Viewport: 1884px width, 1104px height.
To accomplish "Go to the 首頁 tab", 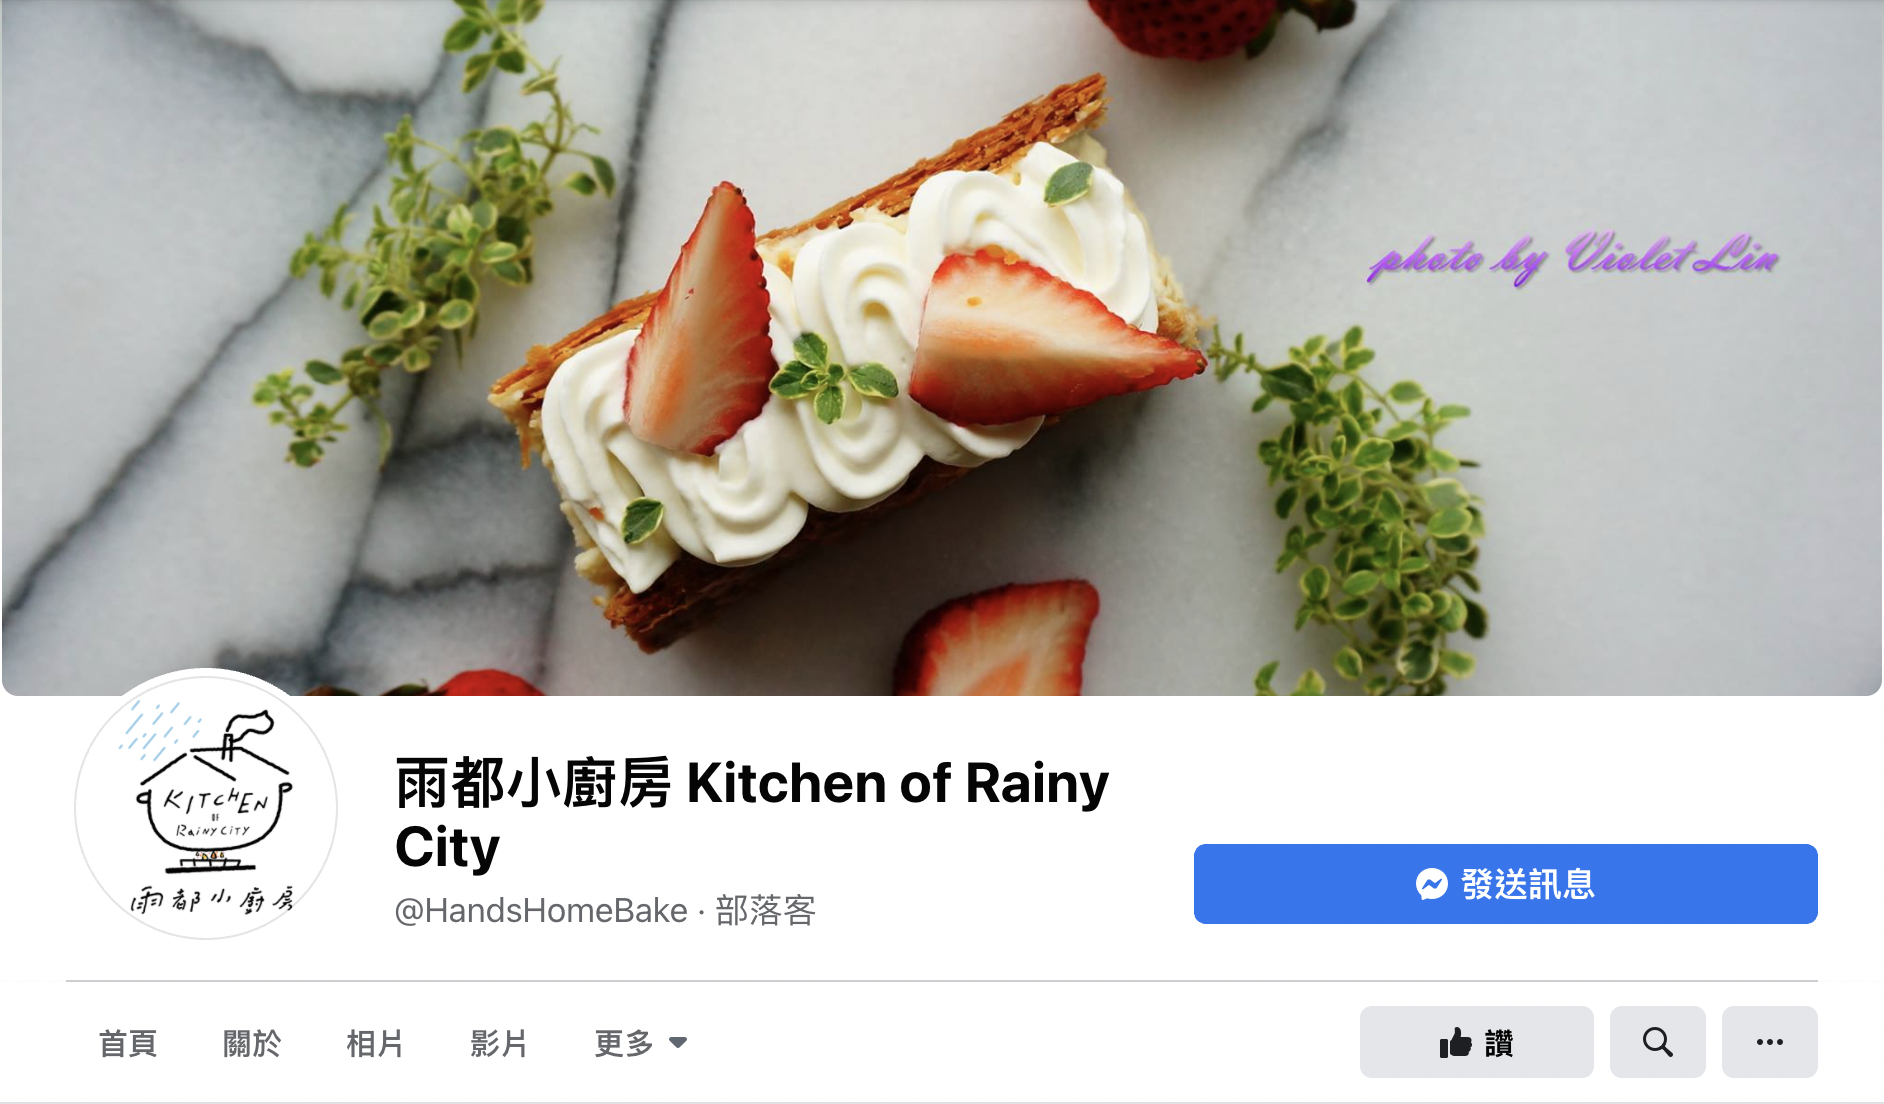I will coord(128,1043).
